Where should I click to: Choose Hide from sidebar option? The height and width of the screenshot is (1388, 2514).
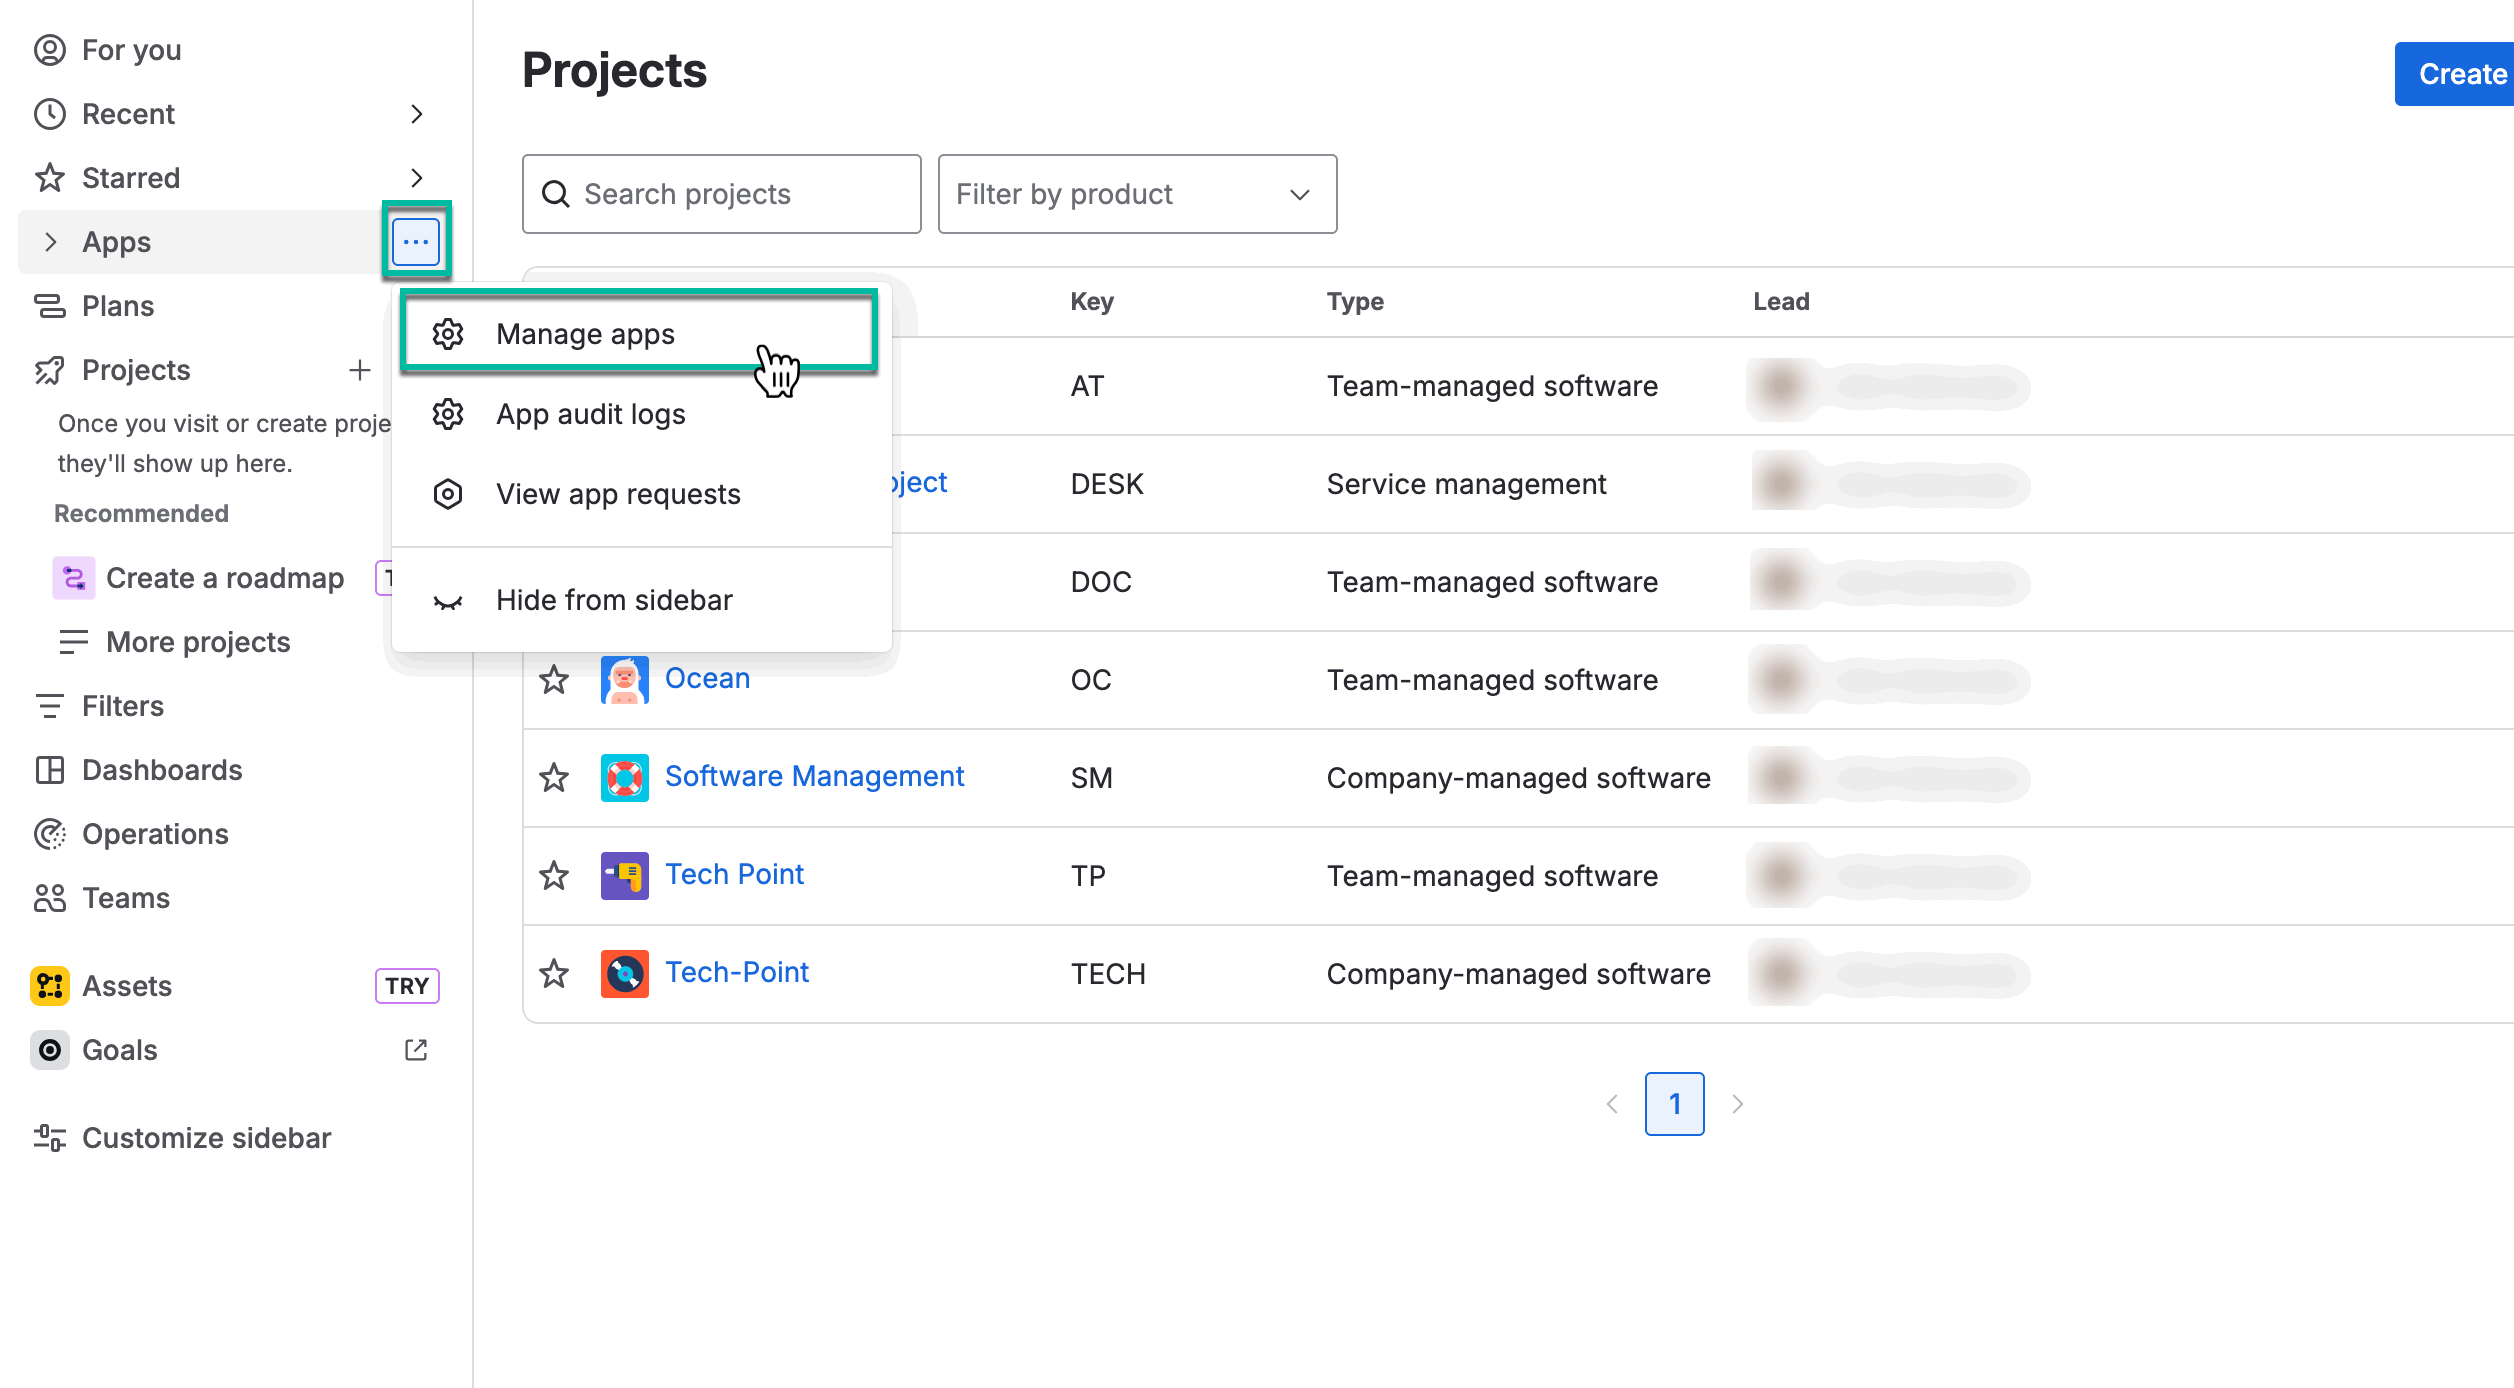[x=614, y=600]
